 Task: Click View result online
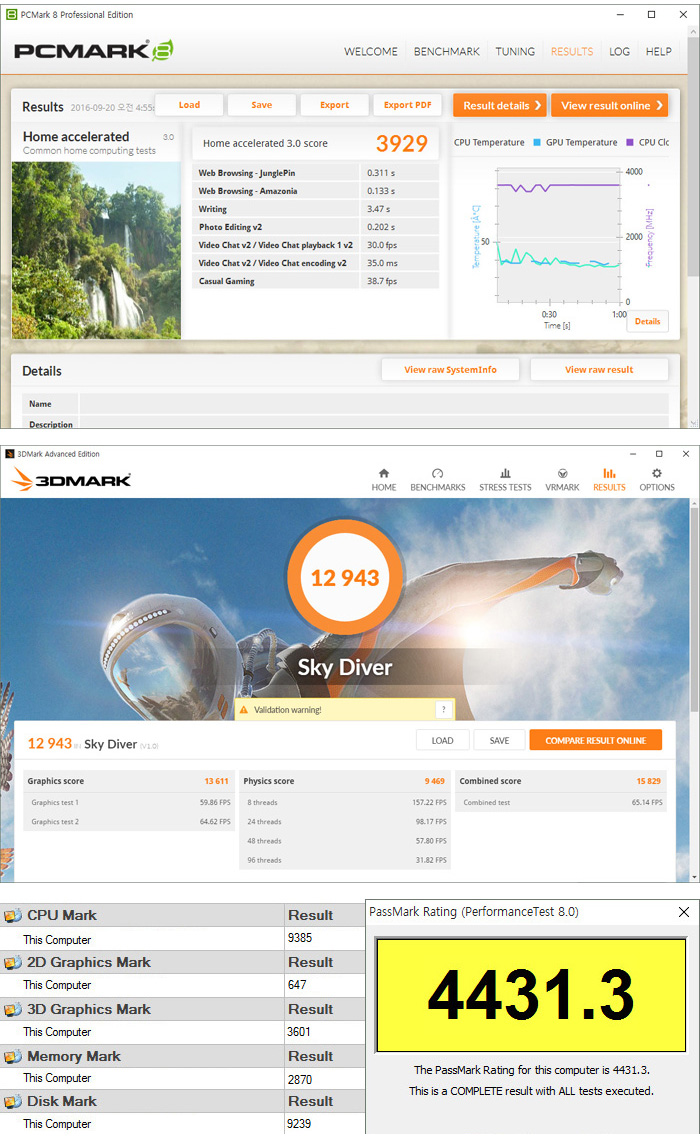click(x=609, y=105)
